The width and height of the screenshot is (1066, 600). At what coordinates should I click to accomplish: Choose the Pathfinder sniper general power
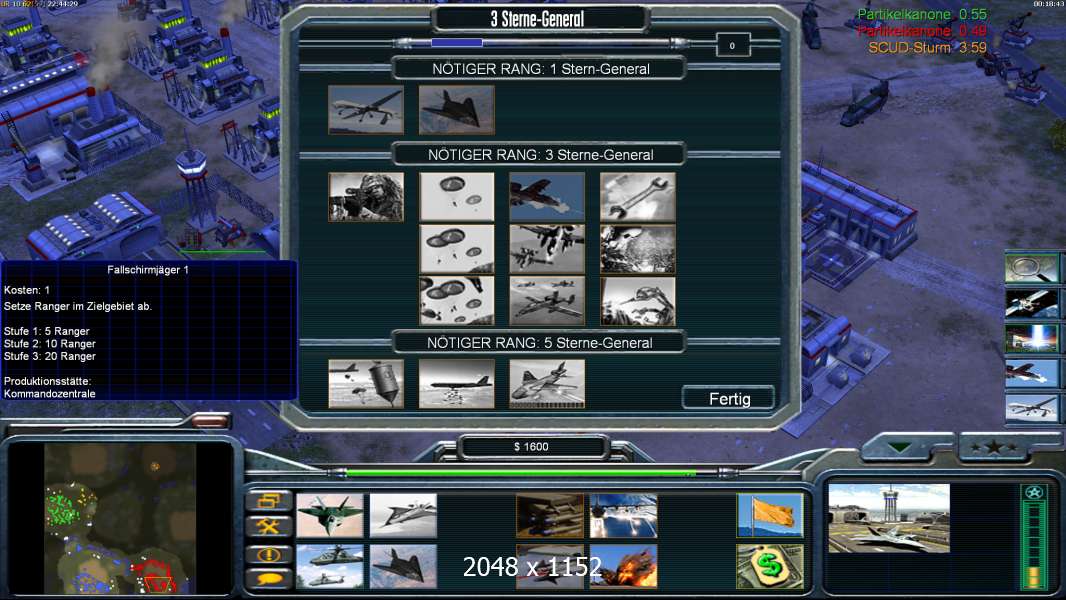tap(366, 197)
